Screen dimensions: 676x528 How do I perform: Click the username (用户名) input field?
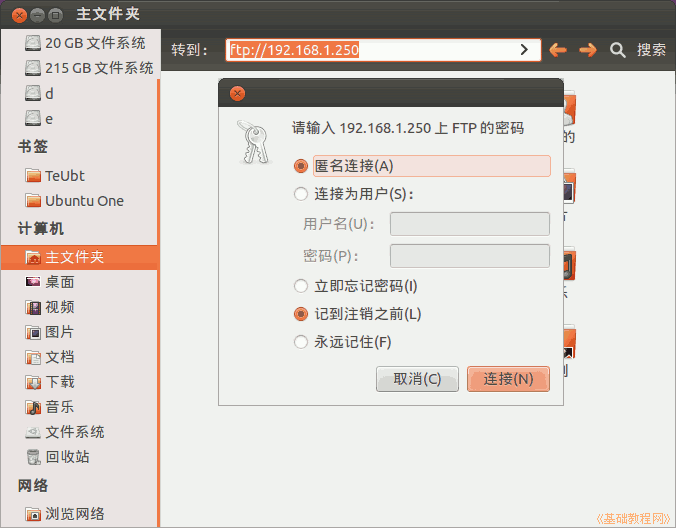click(x=469, y=224)
